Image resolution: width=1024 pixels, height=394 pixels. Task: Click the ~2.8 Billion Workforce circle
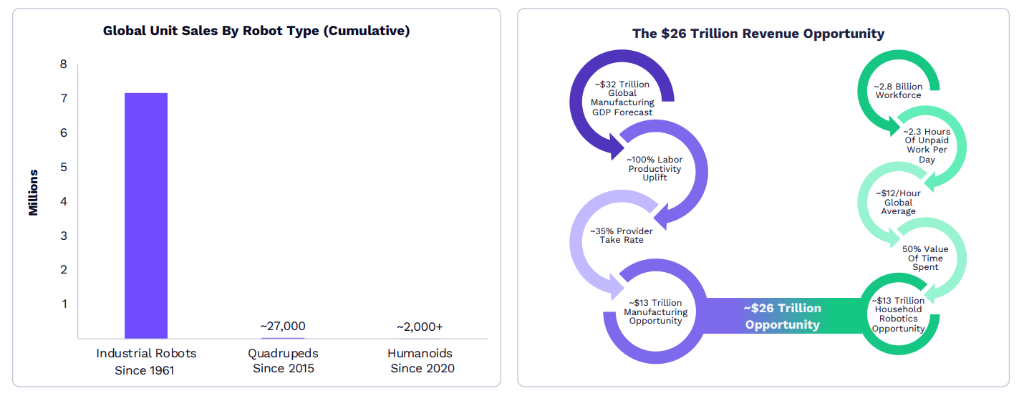tap(899, 90)
